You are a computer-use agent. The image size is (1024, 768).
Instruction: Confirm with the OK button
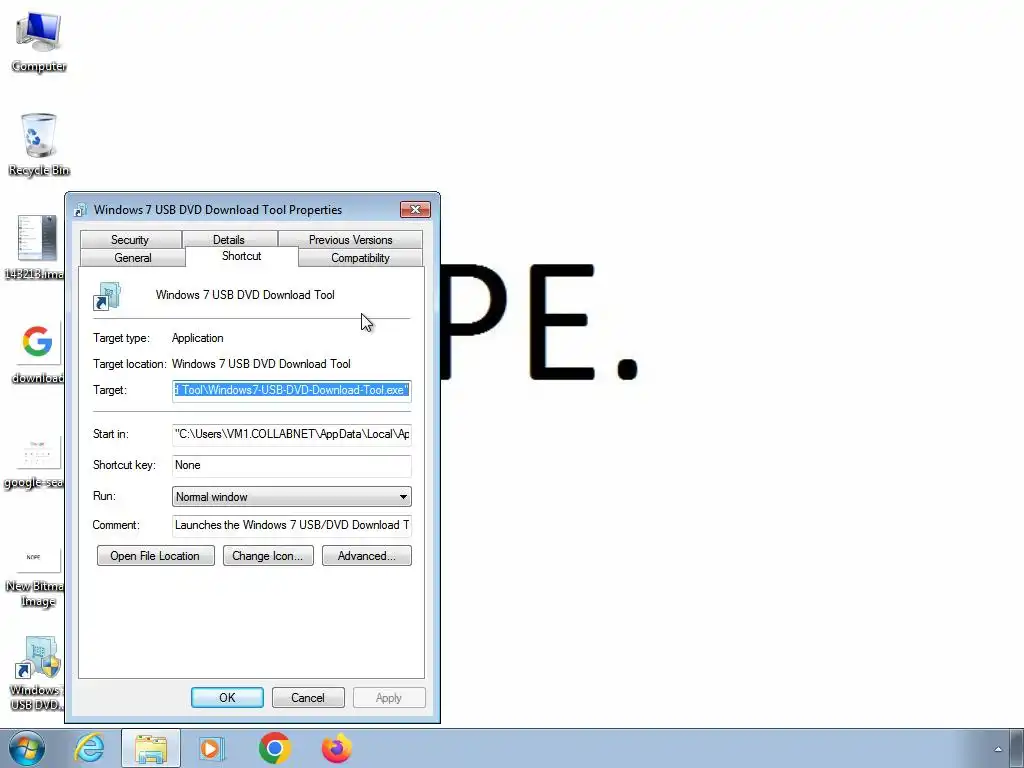tap(227, 697)
